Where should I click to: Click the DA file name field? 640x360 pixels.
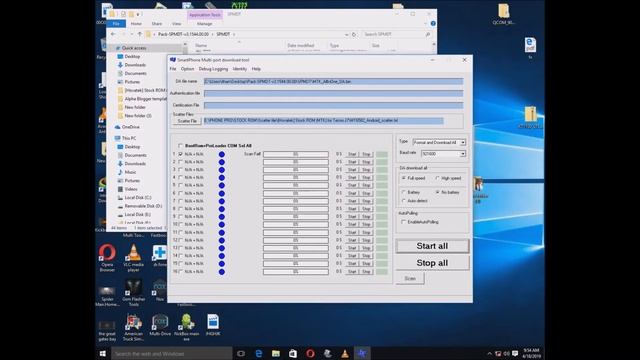point(333,82)
